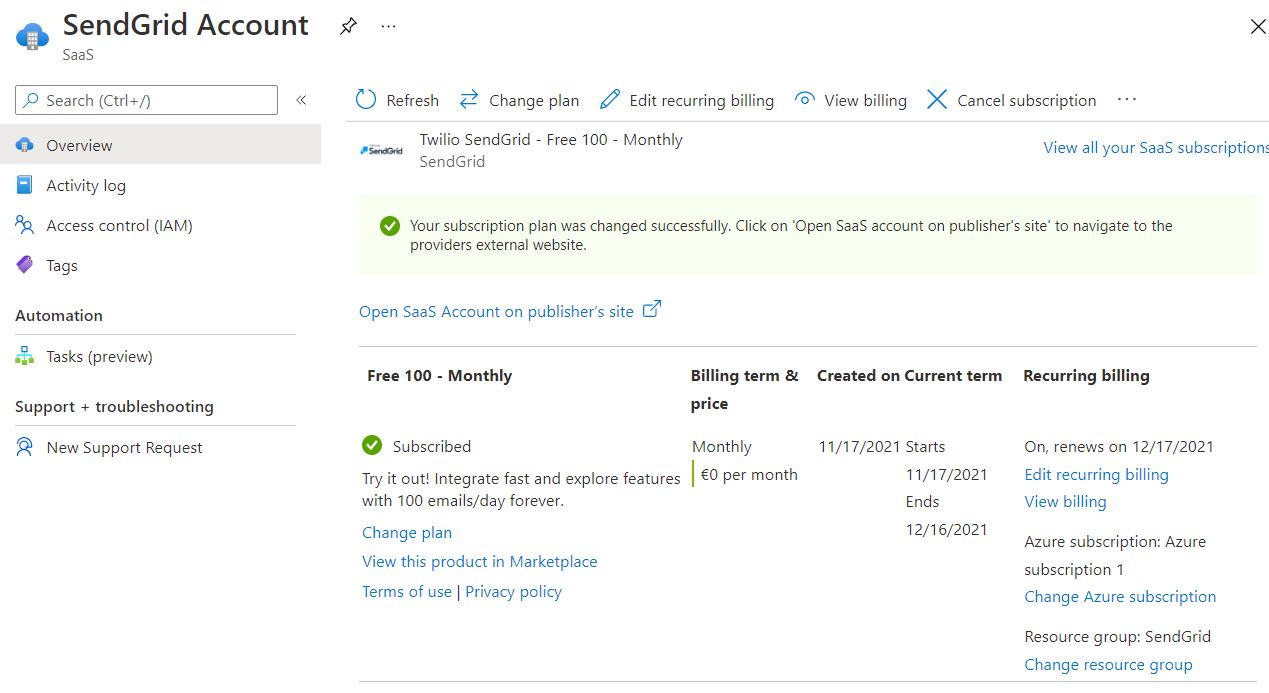Click the external link icon after publisher's site

point(651,309)
